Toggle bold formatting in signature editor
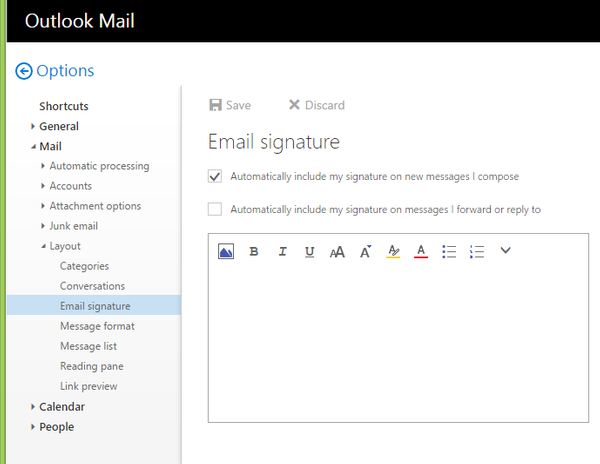Image resolution: width=600 pixels, height=464 pixels. [254, 252]
